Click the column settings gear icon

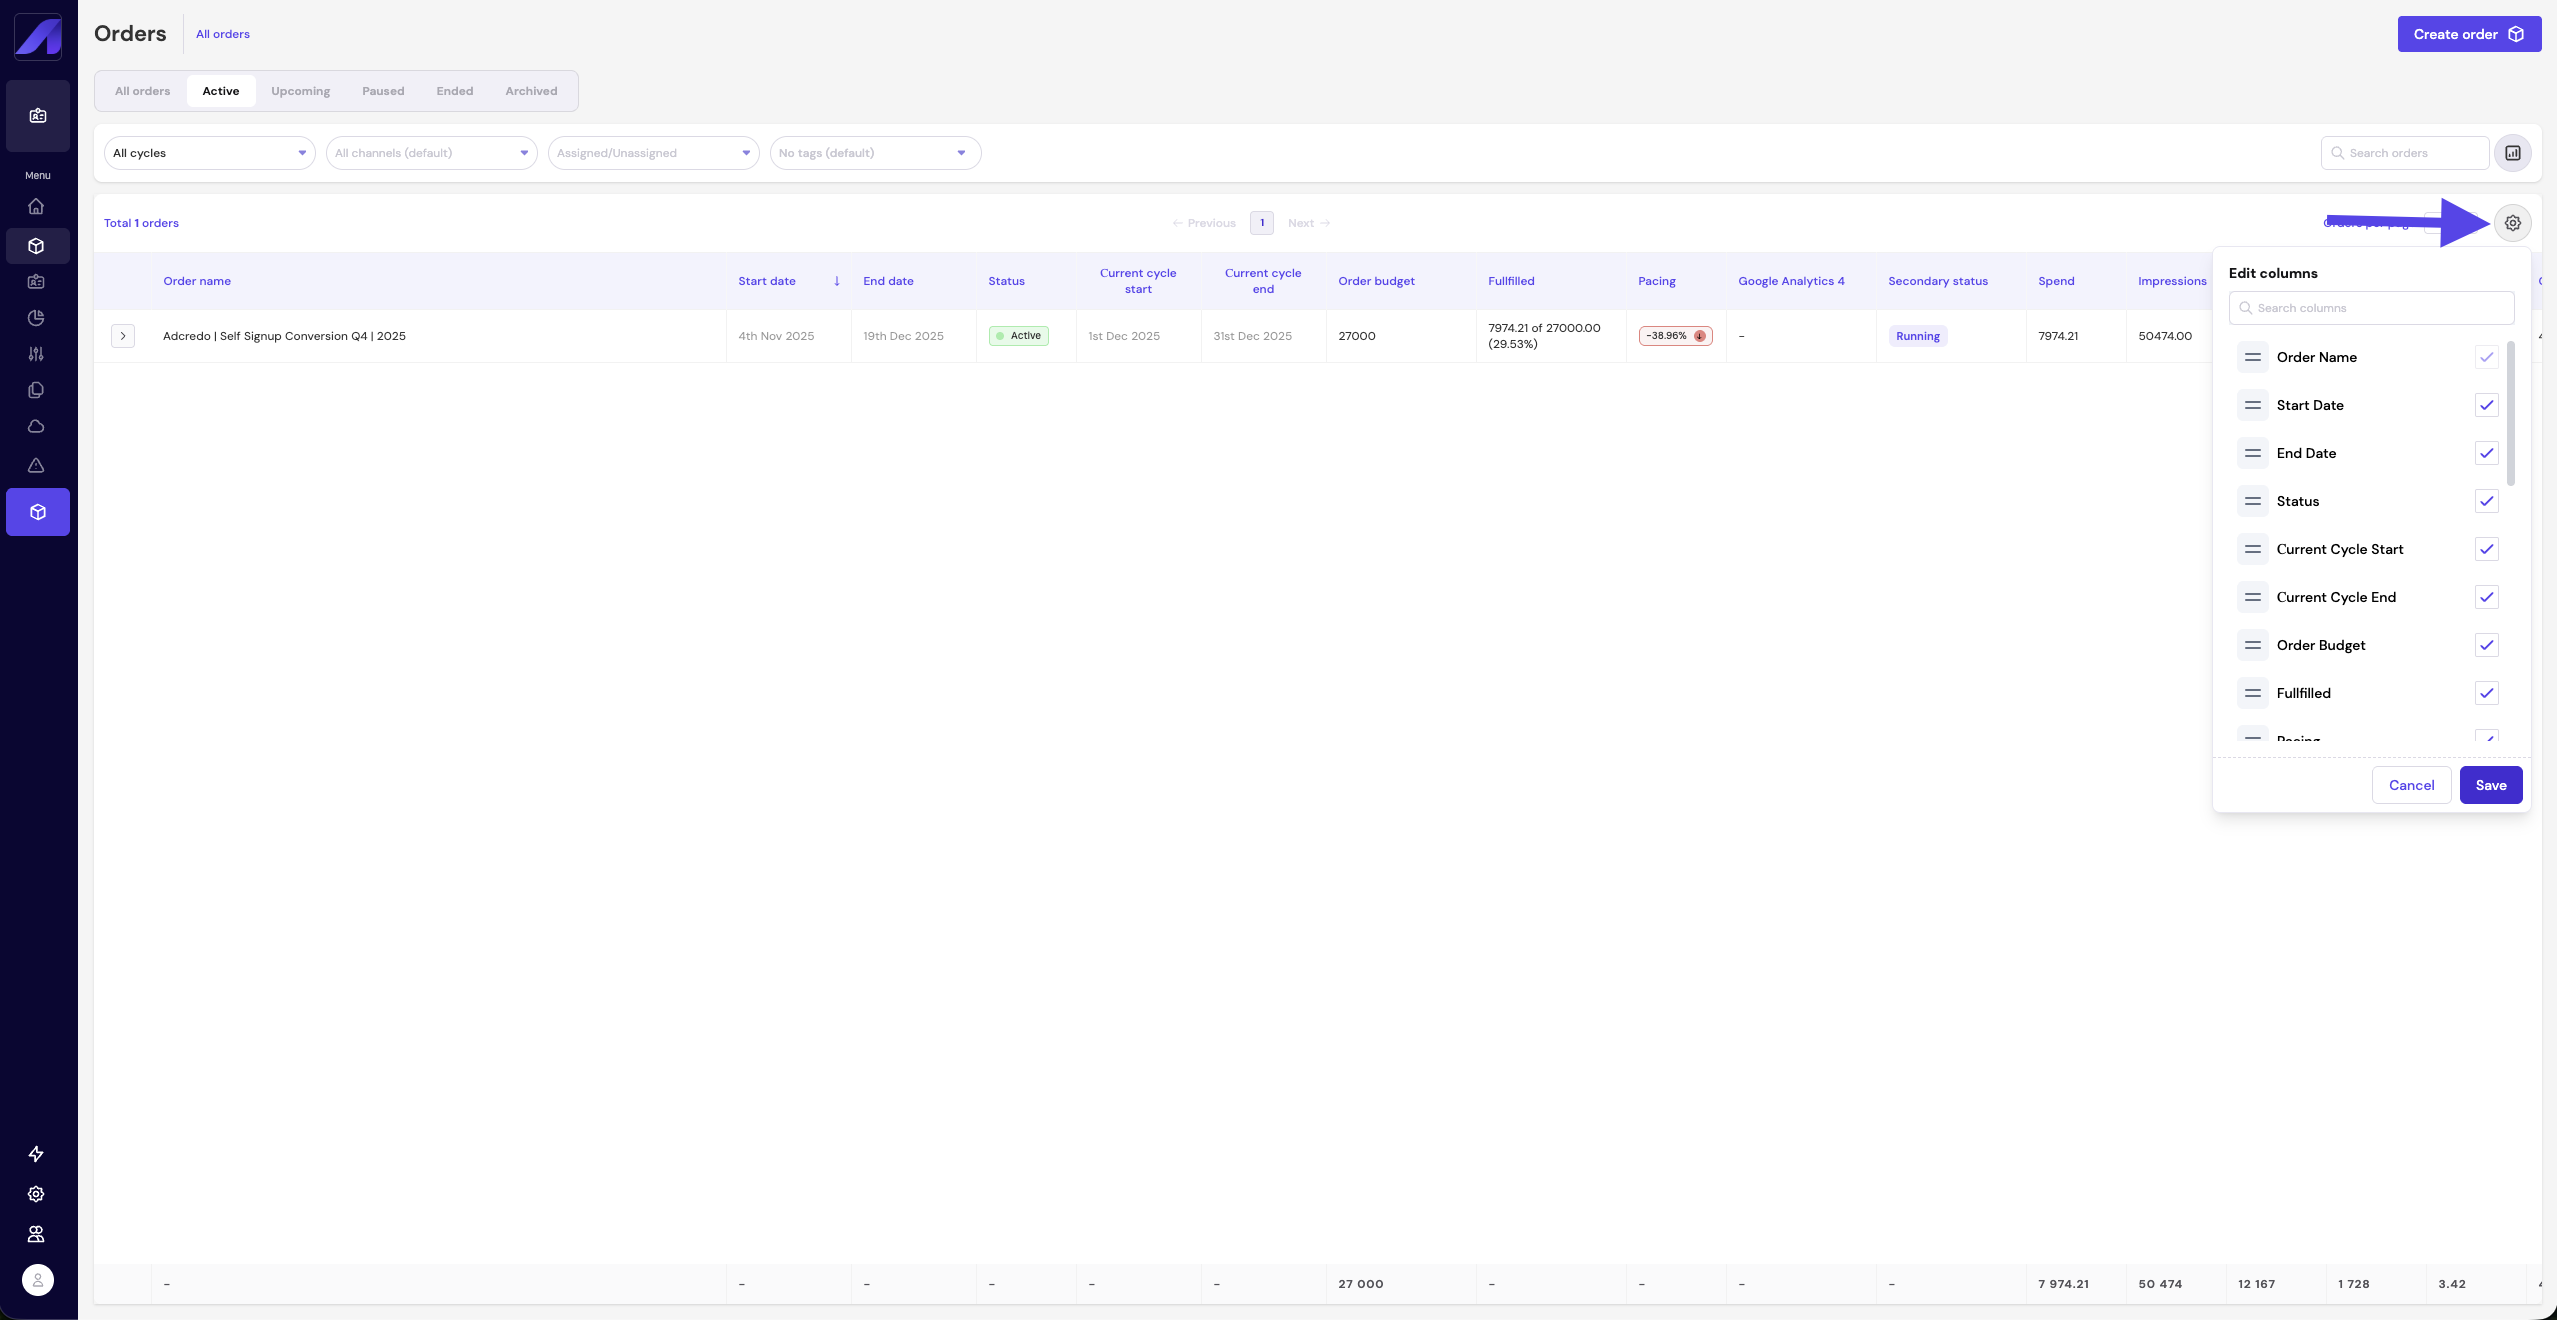[x=2512, y=223]
